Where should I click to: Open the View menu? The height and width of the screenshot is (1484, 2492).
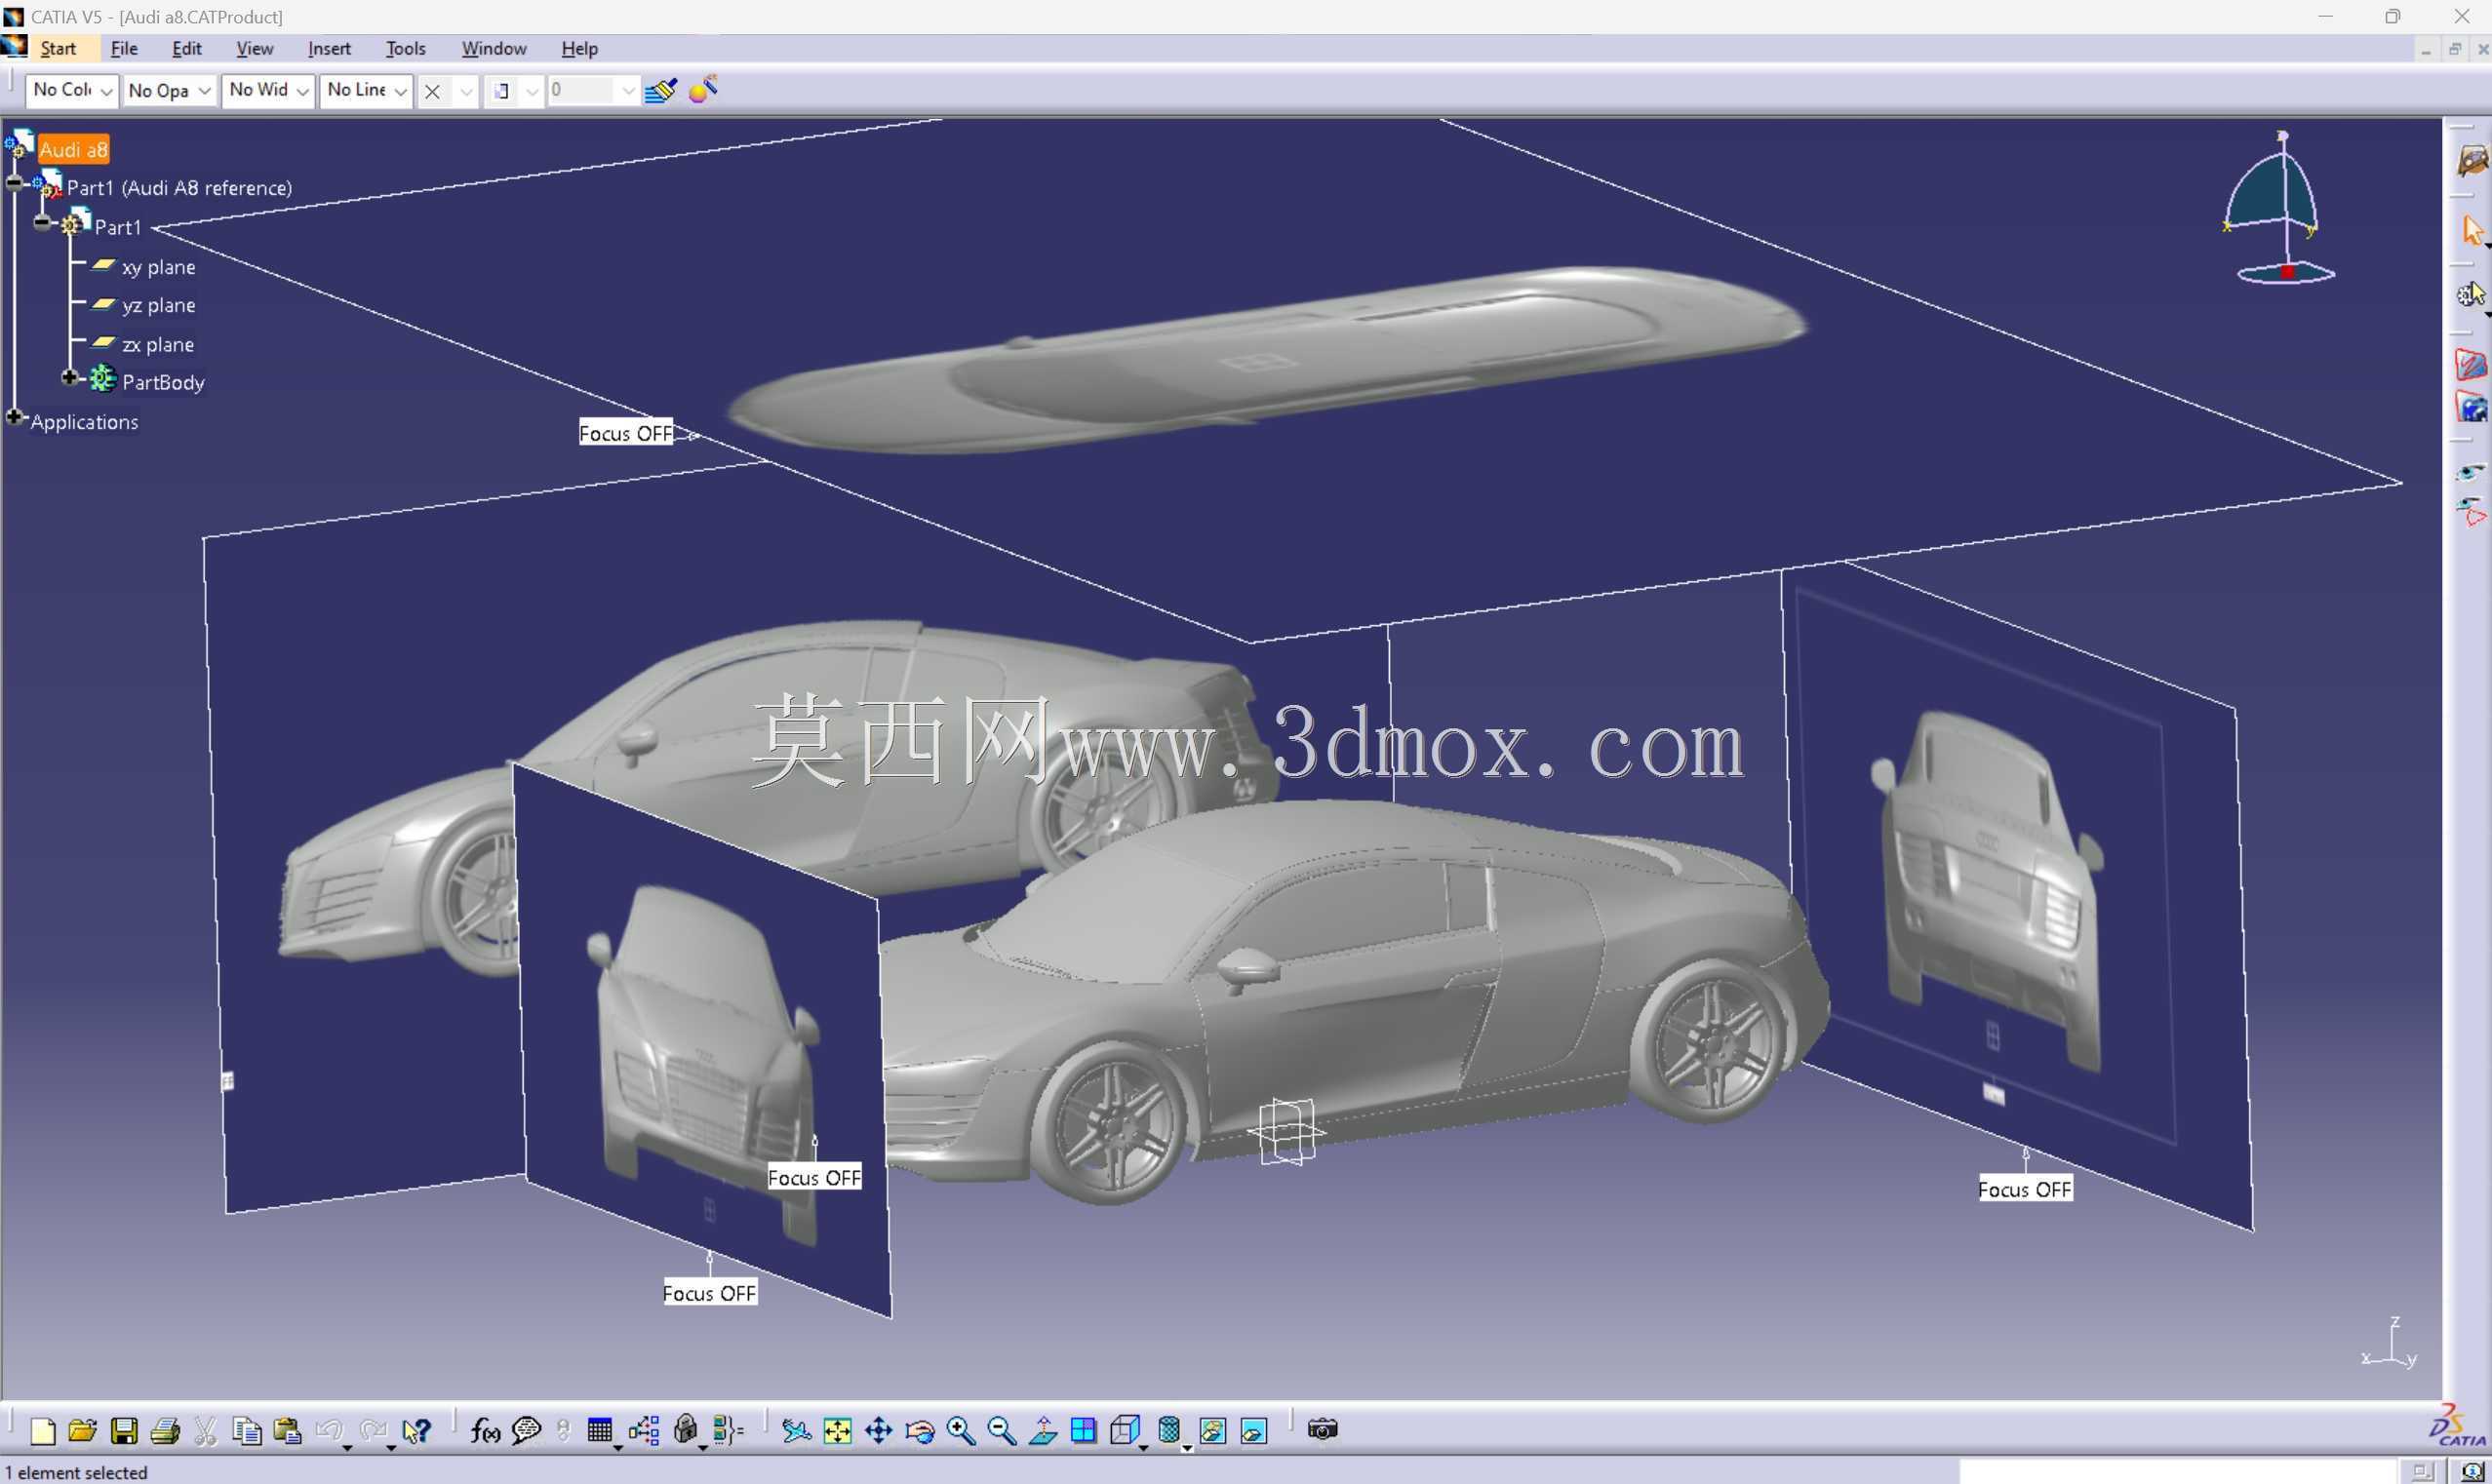click(x=254, y=48)
